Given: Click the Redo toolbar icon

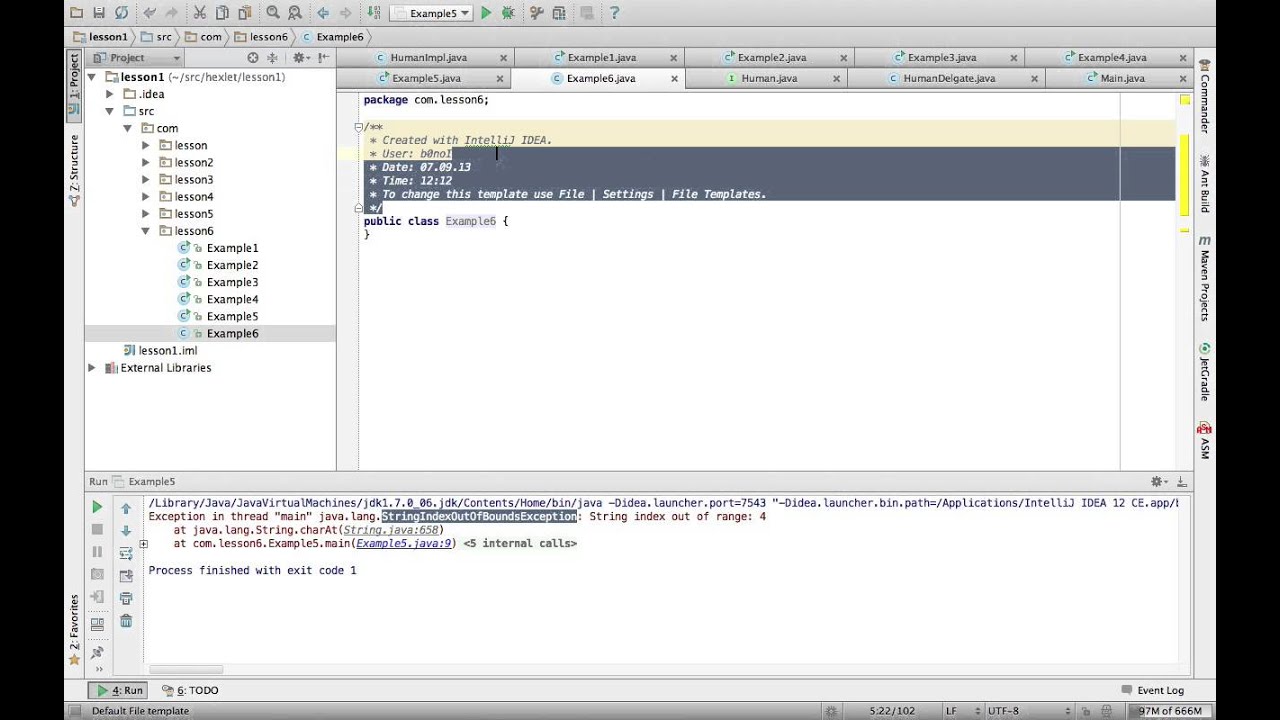Looking at the screenshot, I should 171,13.
